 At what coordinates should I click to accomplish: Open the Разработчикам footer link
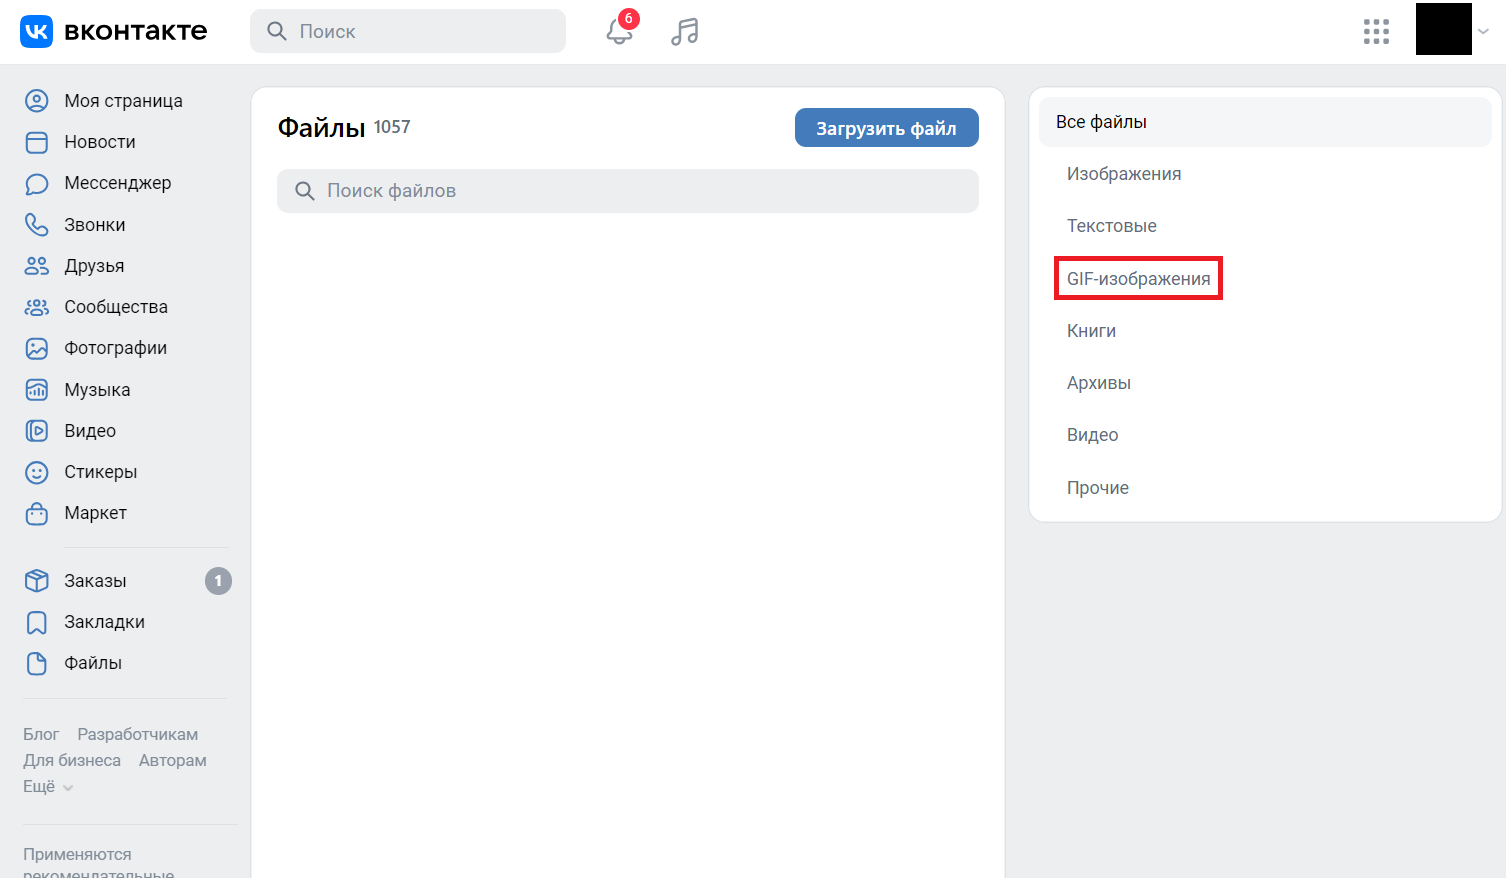138,735
